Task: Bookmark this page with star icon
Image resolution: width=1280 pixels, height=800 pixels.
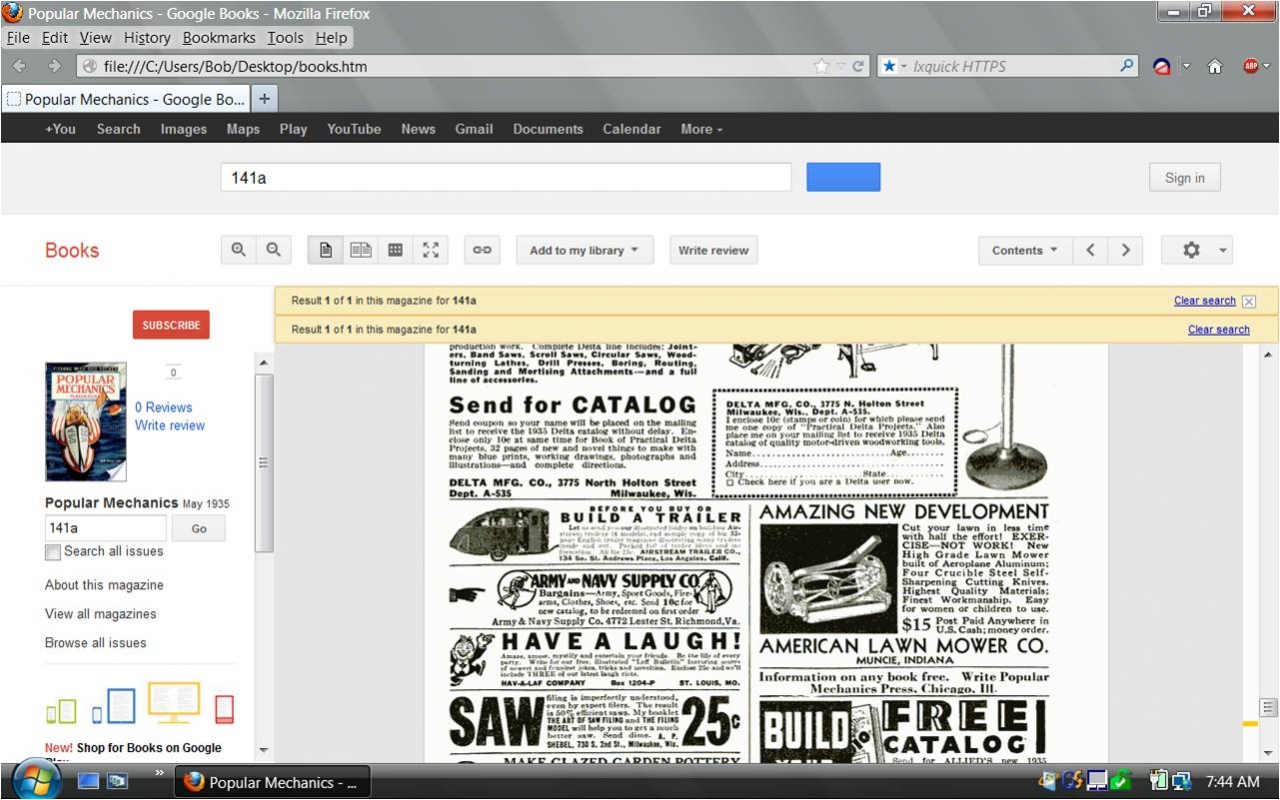Action: coord(822,67)
